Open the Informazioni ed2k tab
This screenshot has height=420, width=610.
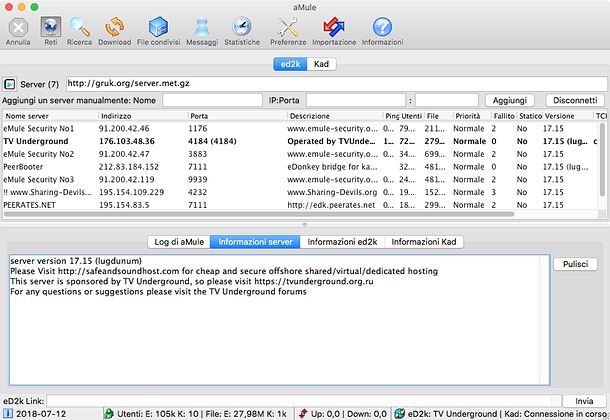[x=342, y=242]
